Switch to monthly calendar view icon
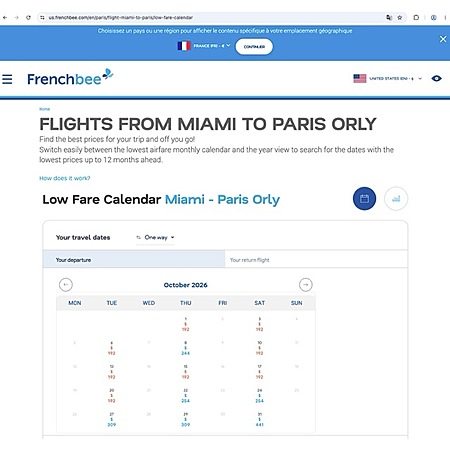 pyautogui.click(x=364, y=199)
